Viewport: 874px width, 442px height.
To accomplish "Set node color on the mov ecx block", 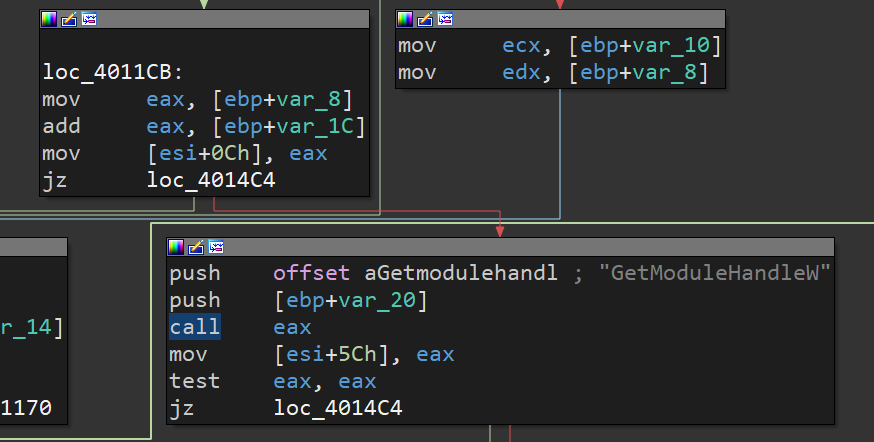I will tap(405, 19).
